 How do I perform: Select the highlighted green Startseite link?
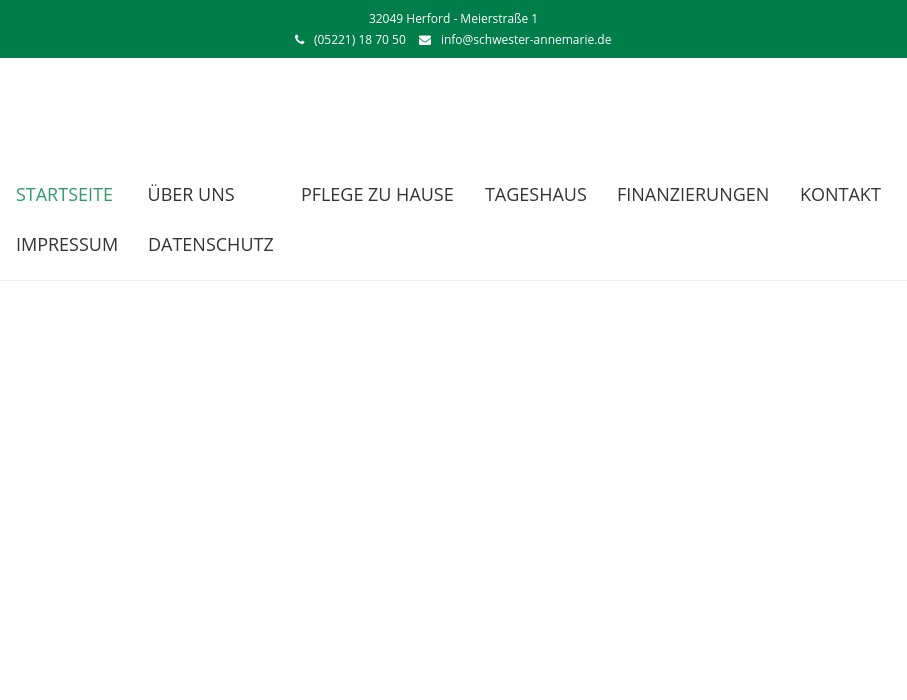(64, 194)
